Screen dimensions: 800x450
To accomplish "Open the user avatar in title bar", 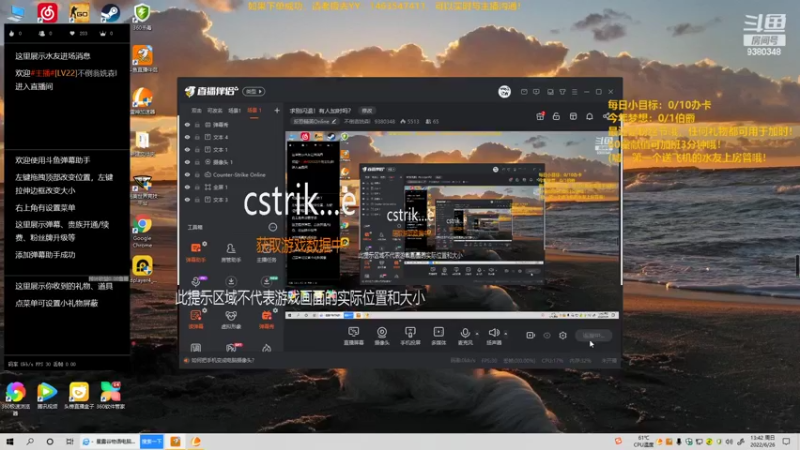I will [505, 91].
